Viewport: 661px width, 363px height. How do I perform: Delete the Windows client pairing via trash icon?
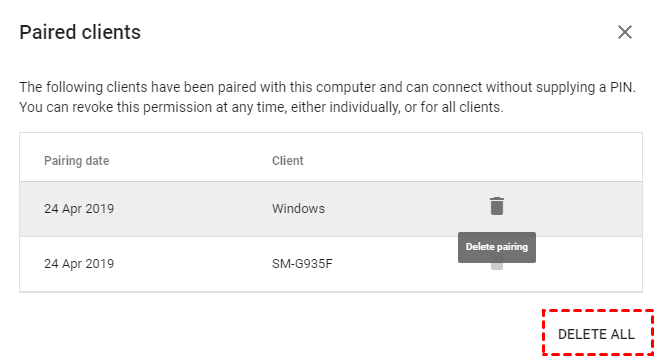pos(497,206)
